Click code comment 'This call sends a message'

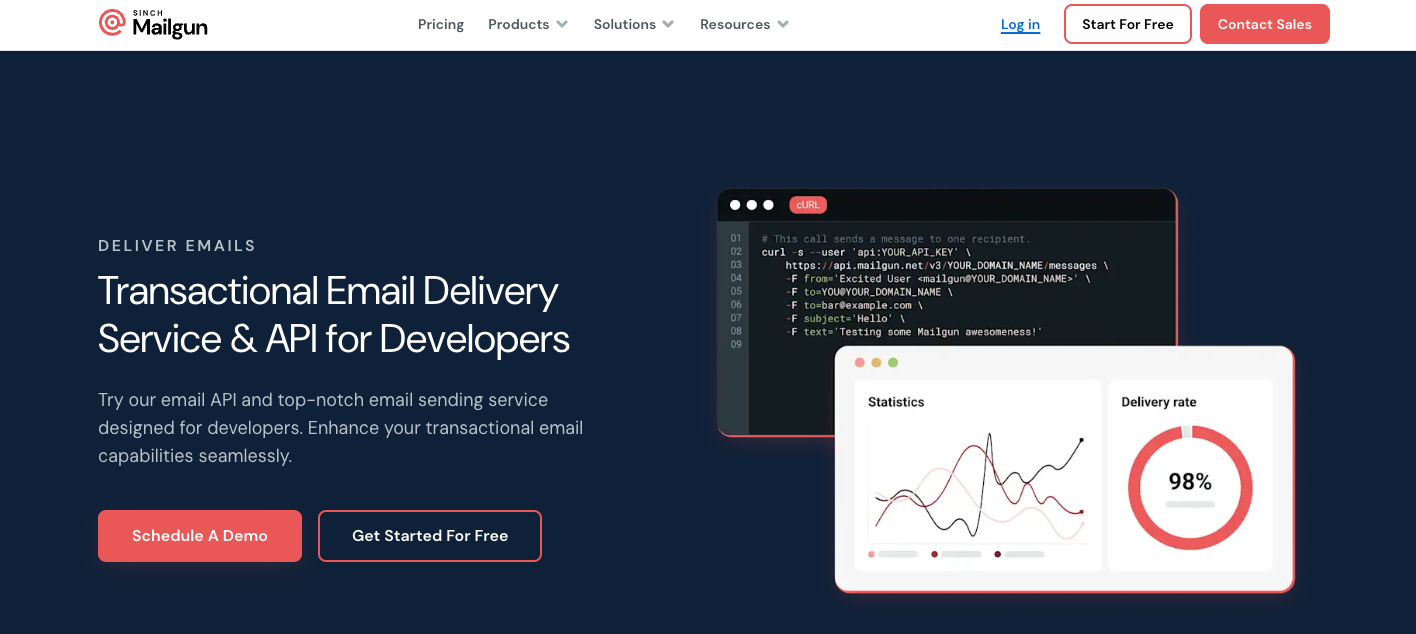coord(896,239)
